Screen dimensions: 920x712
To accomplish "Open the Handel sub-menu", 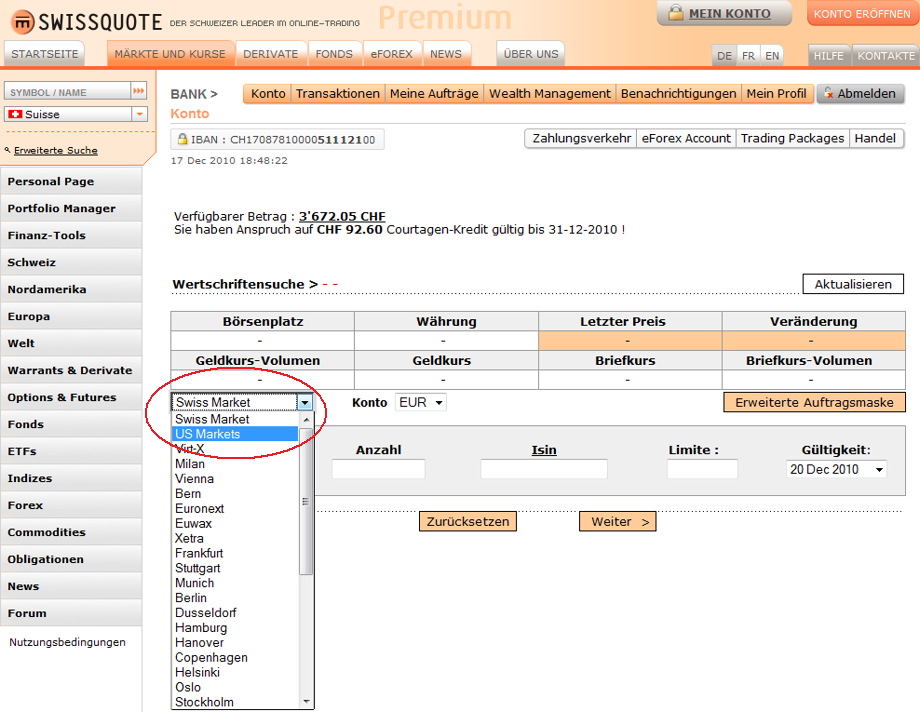I will click(x=875, y=139).
